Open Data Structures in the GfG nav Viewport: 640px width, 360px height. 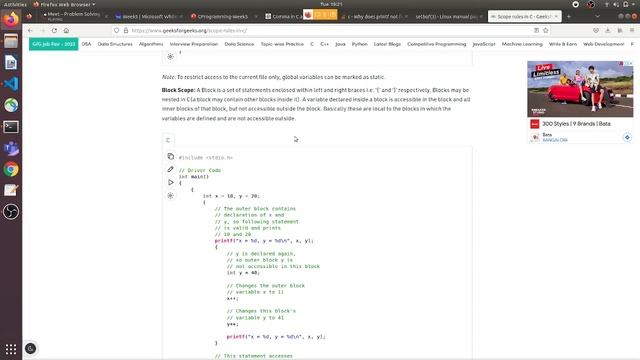tap(115, 44)
